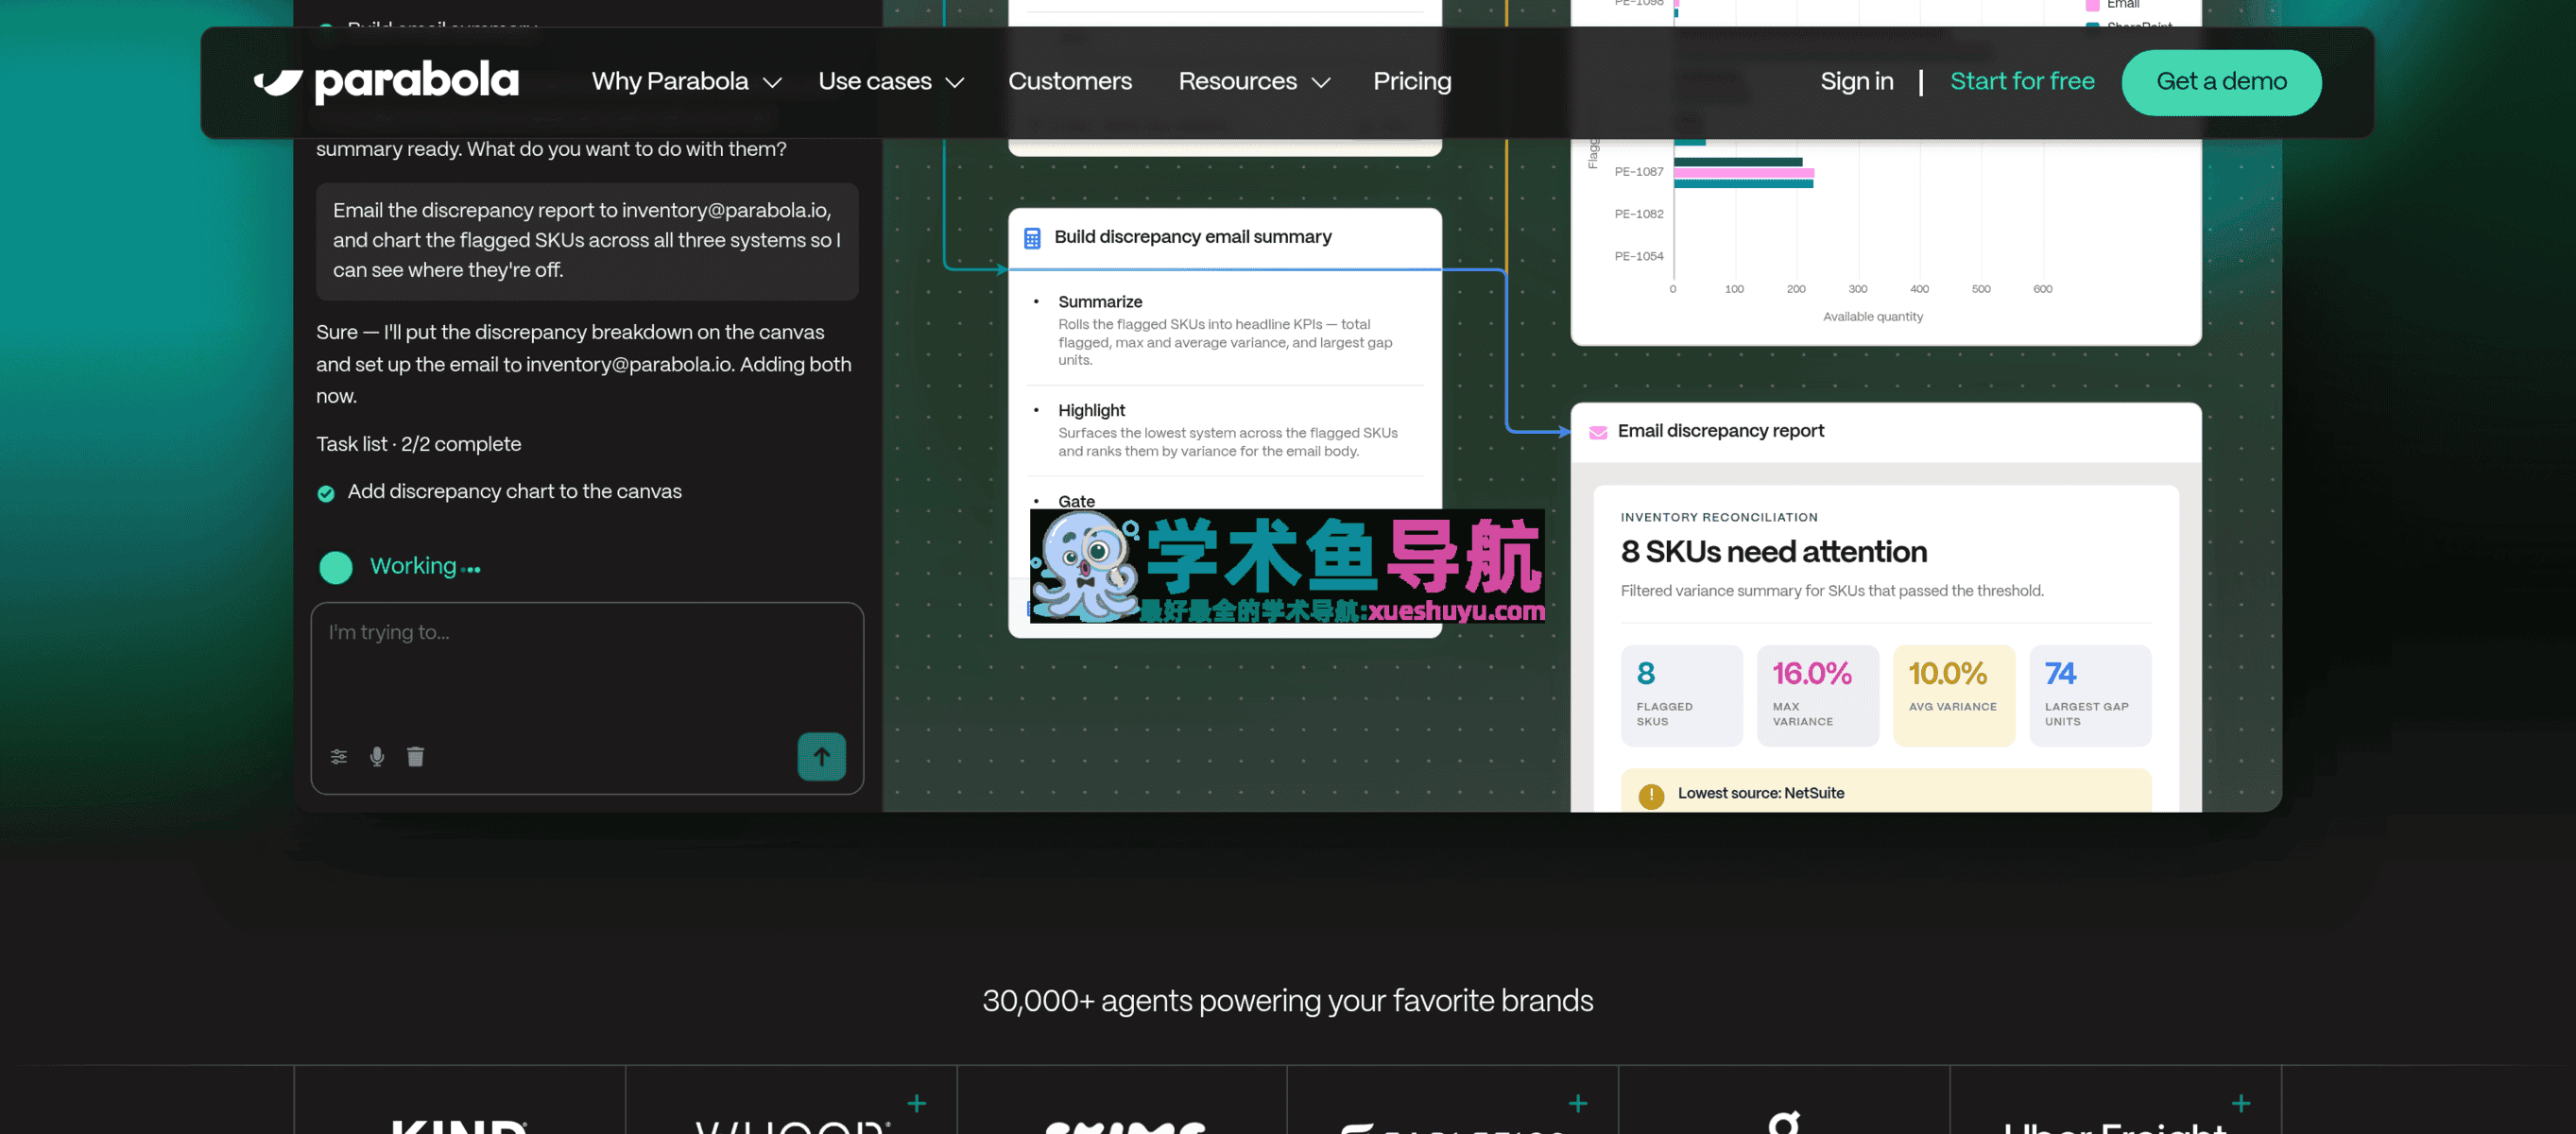This screenshot has width=2576, height=1134.
Task: Click the green Working status dot
Action: point(336,567)
